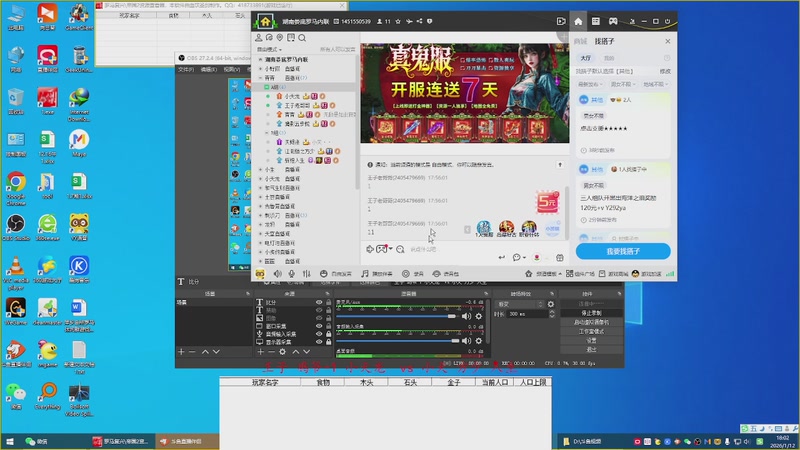Image resolution: width=800 pixels, height=450 pixels.
Task: Click 启动虚拟摄像机 button in OBS controls
Action: (591, 322)
